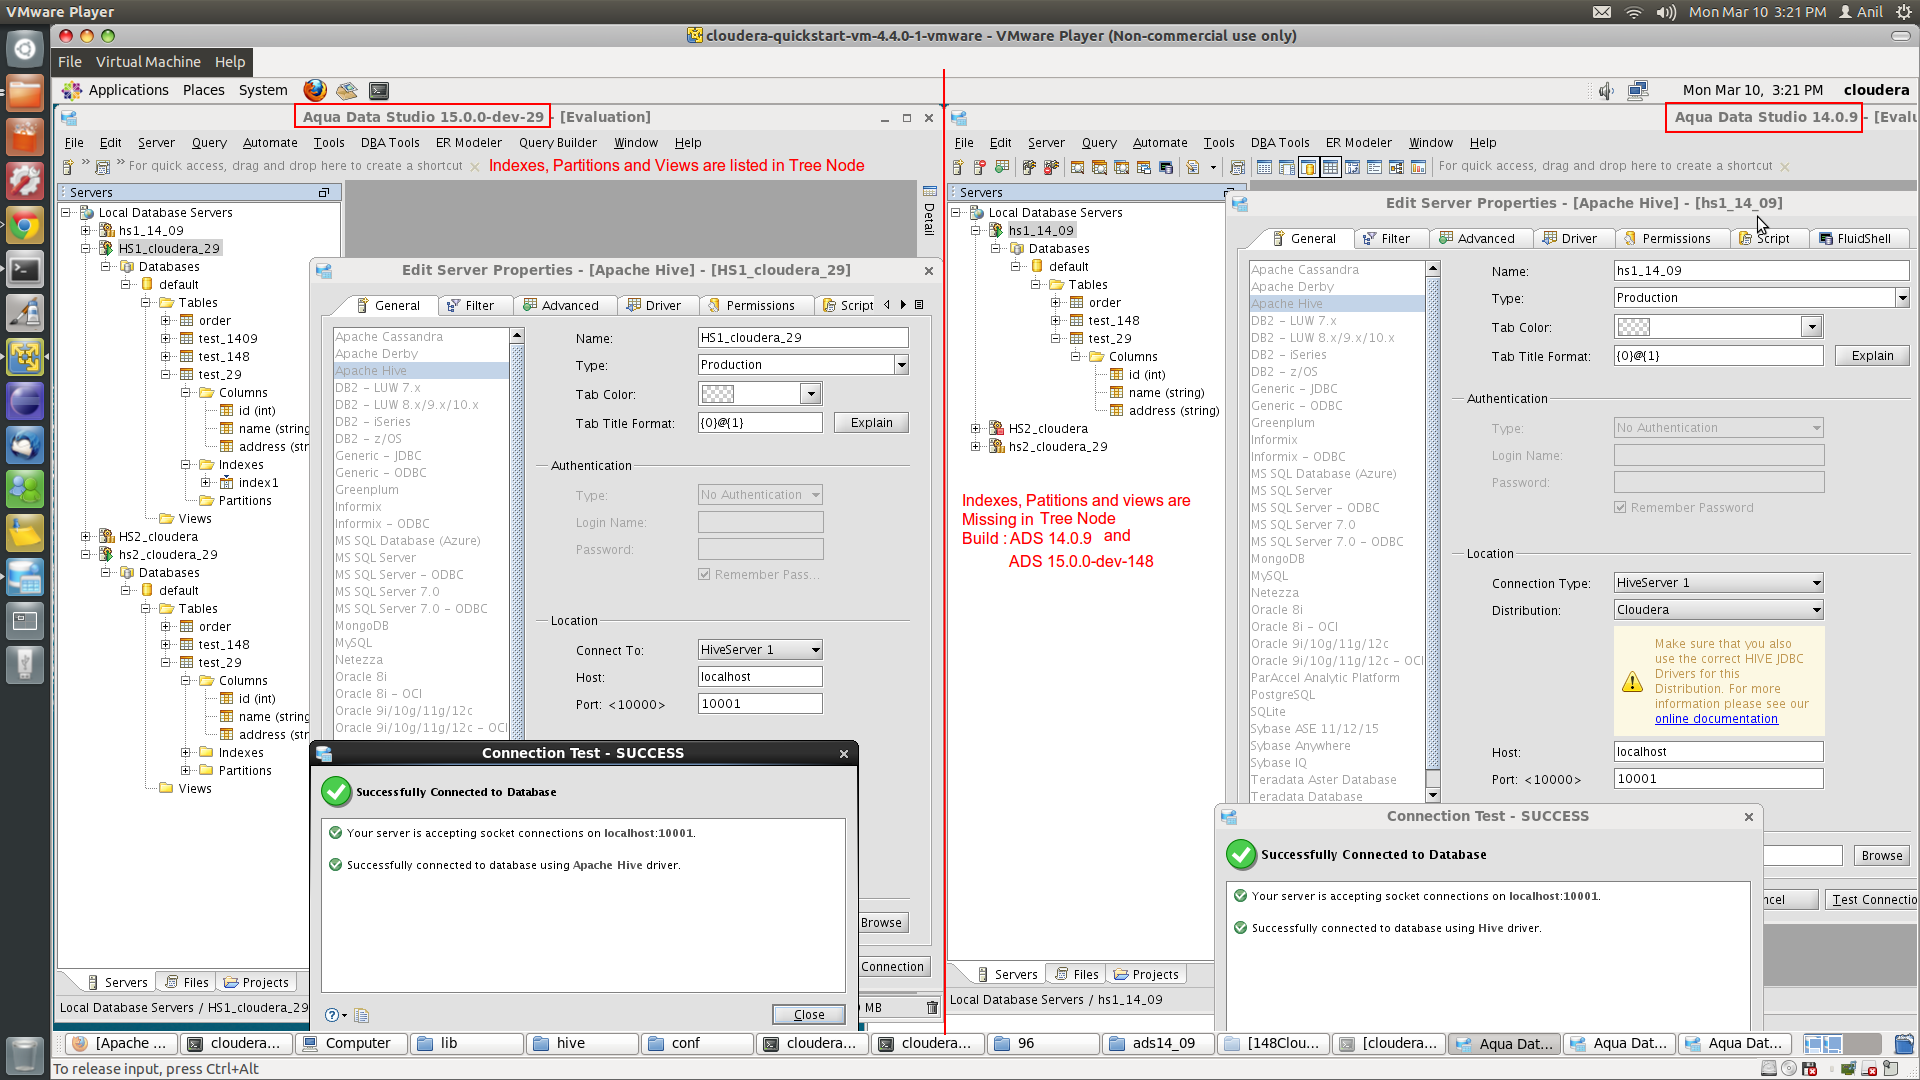Click the hive folder item in bottom taskbar
1920x1080 pixels.
pyautogui.click(x=583, y=1043)
